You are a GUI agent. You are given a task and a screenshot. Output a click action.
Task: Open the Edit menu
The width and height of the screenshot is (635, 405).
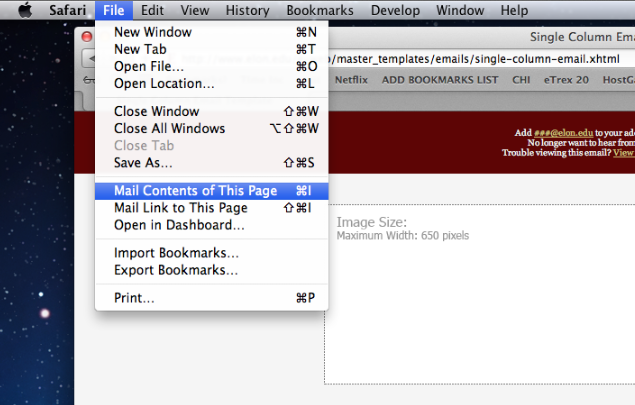pyautogui.click(x=152, y=11)
